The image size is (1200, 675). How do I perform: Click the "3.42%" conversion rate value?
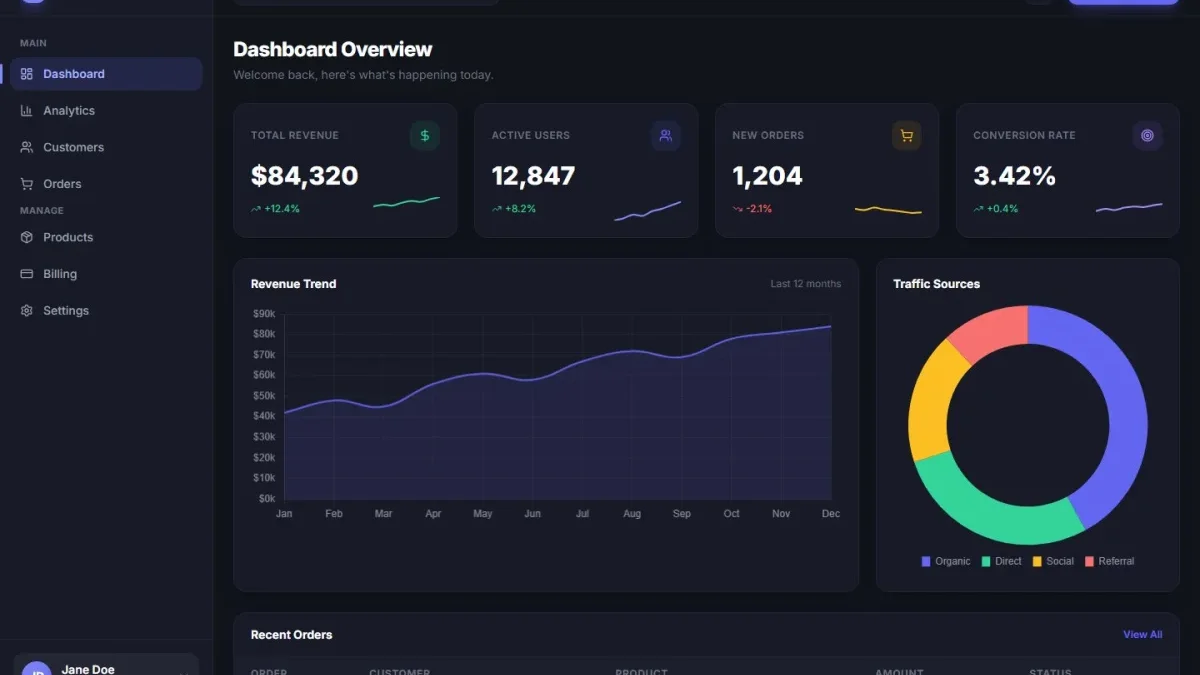[1014, 176]
